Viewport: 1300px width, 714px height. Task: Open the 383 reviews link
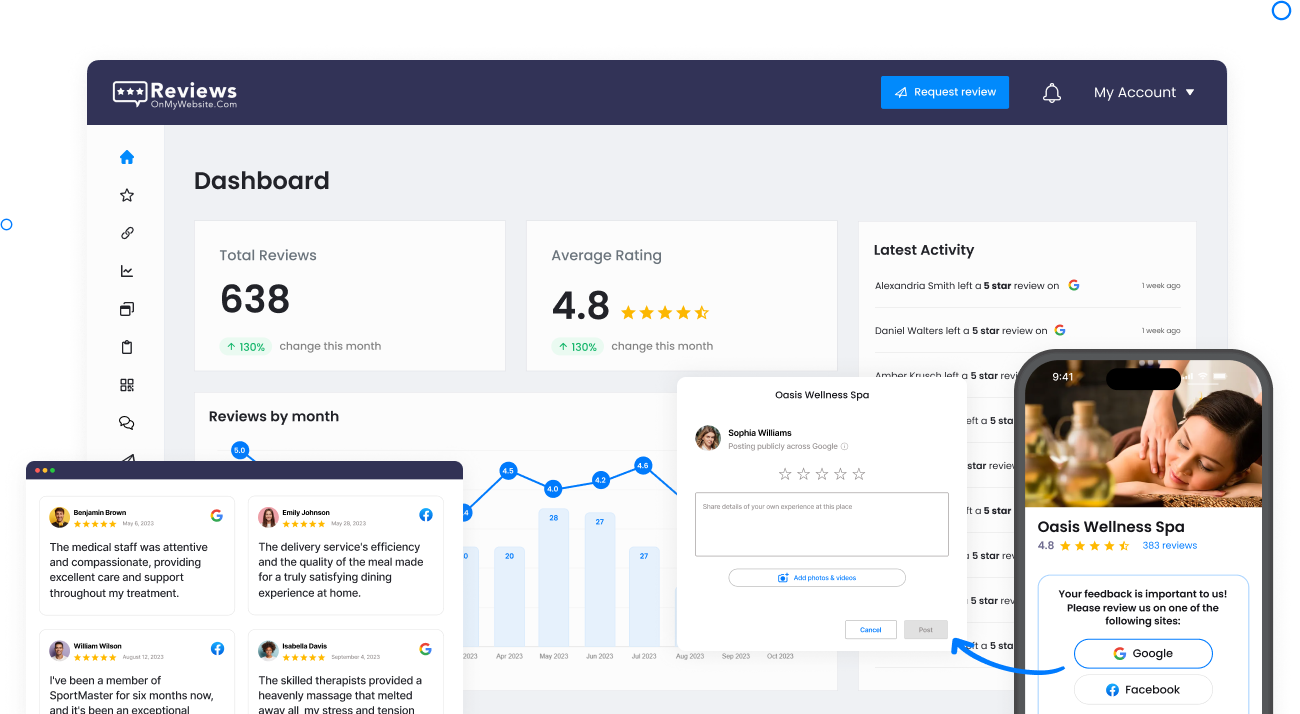1169,546
